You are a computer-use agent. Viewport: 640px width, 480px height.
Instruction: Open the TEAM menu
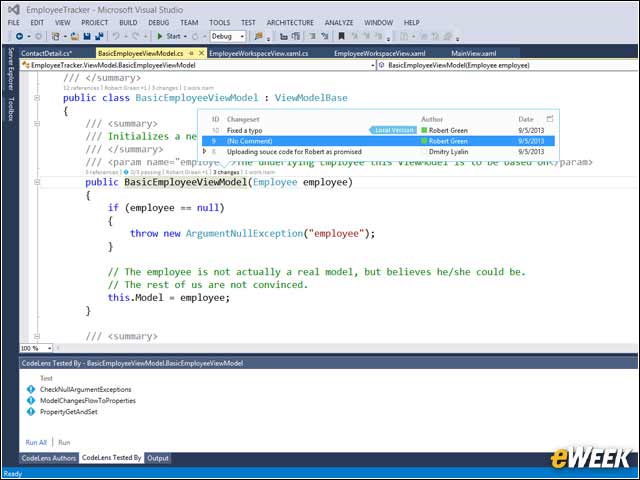tap(189, 22)
